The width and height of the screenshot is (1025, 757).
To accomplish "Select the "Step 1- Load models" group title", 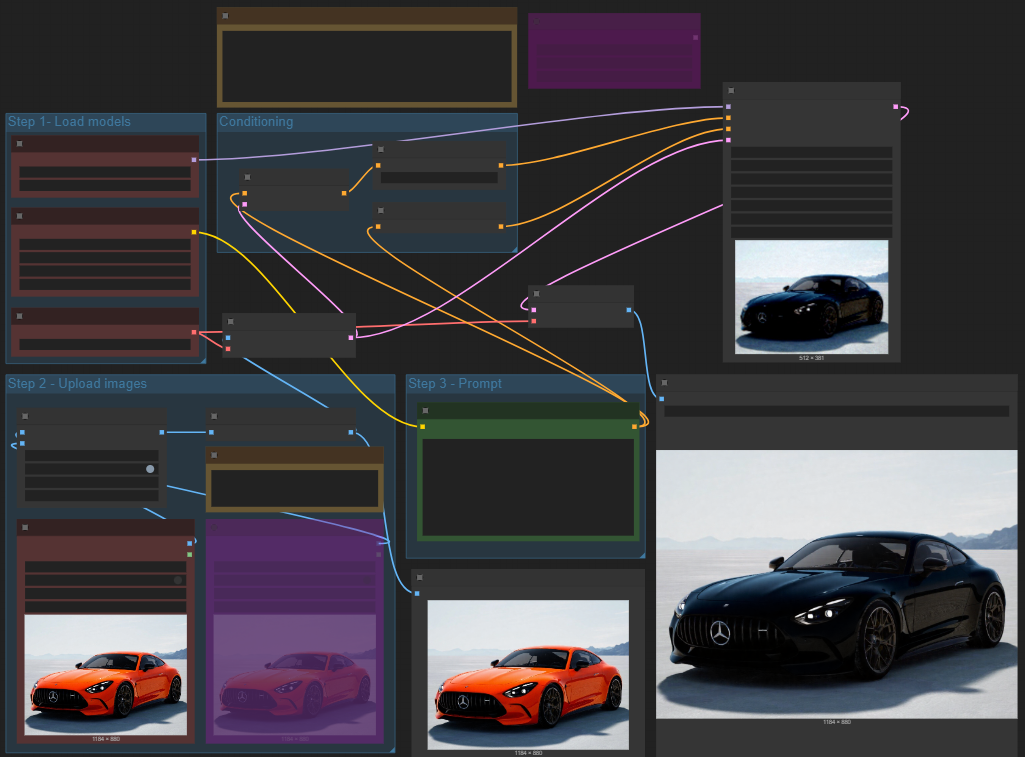I will coord(69,122).
